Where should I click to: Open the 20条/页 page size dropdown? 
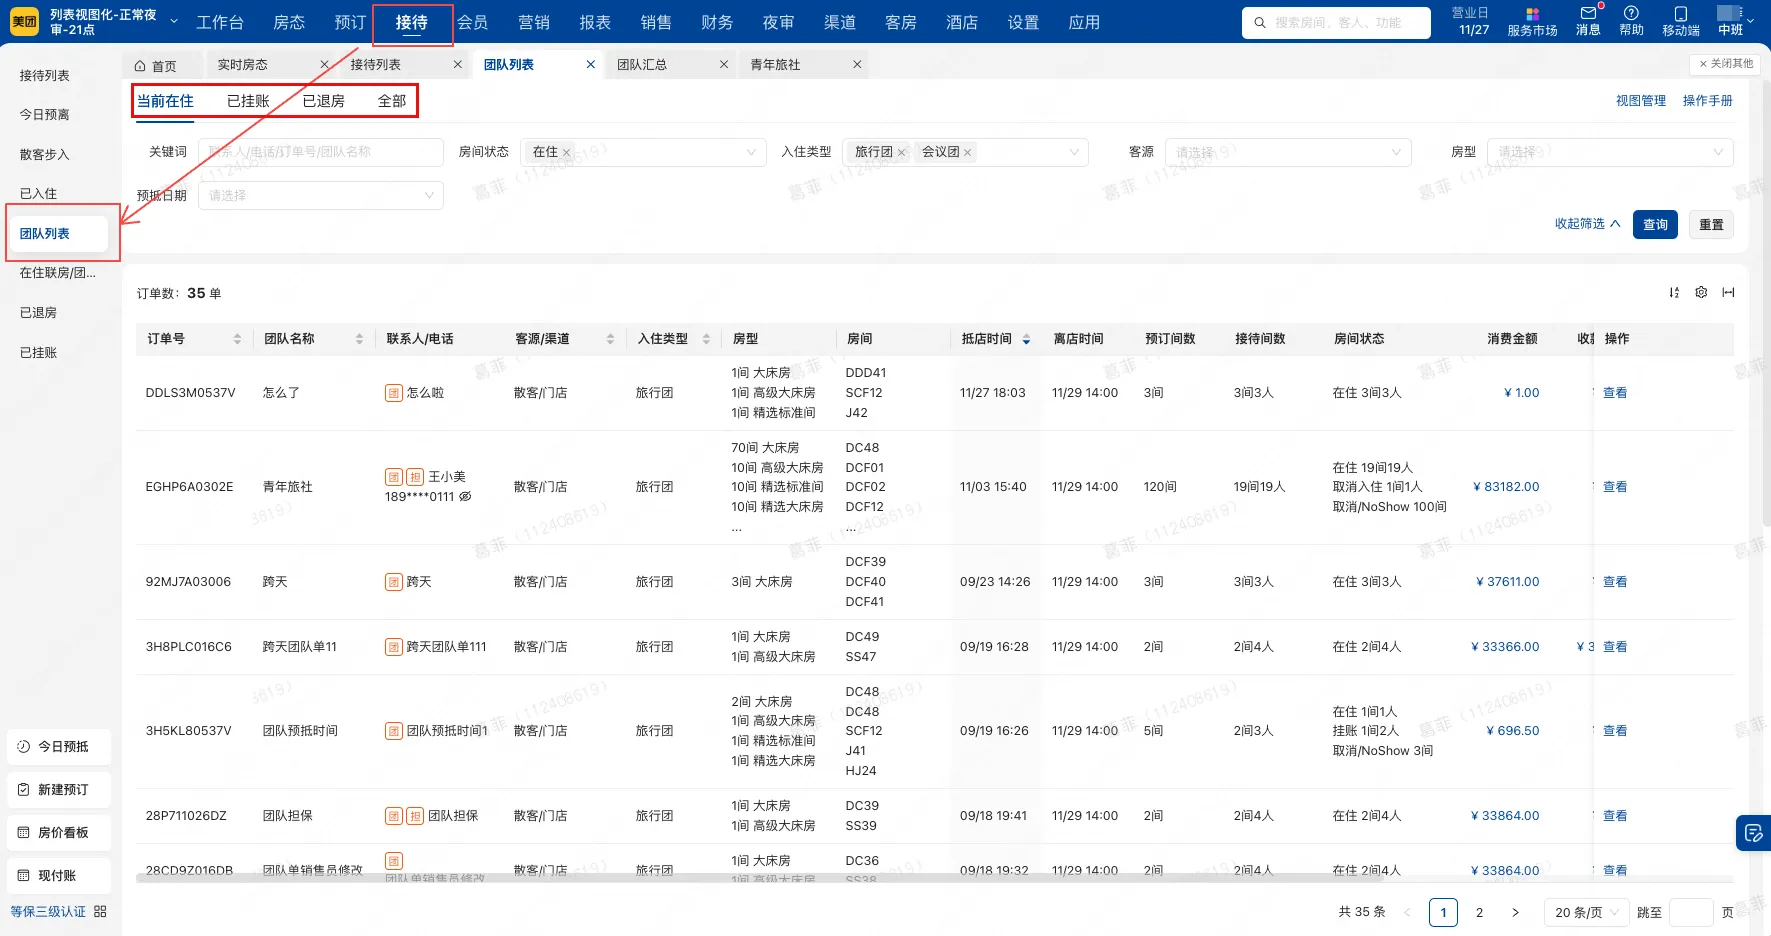pos(1585,912)
